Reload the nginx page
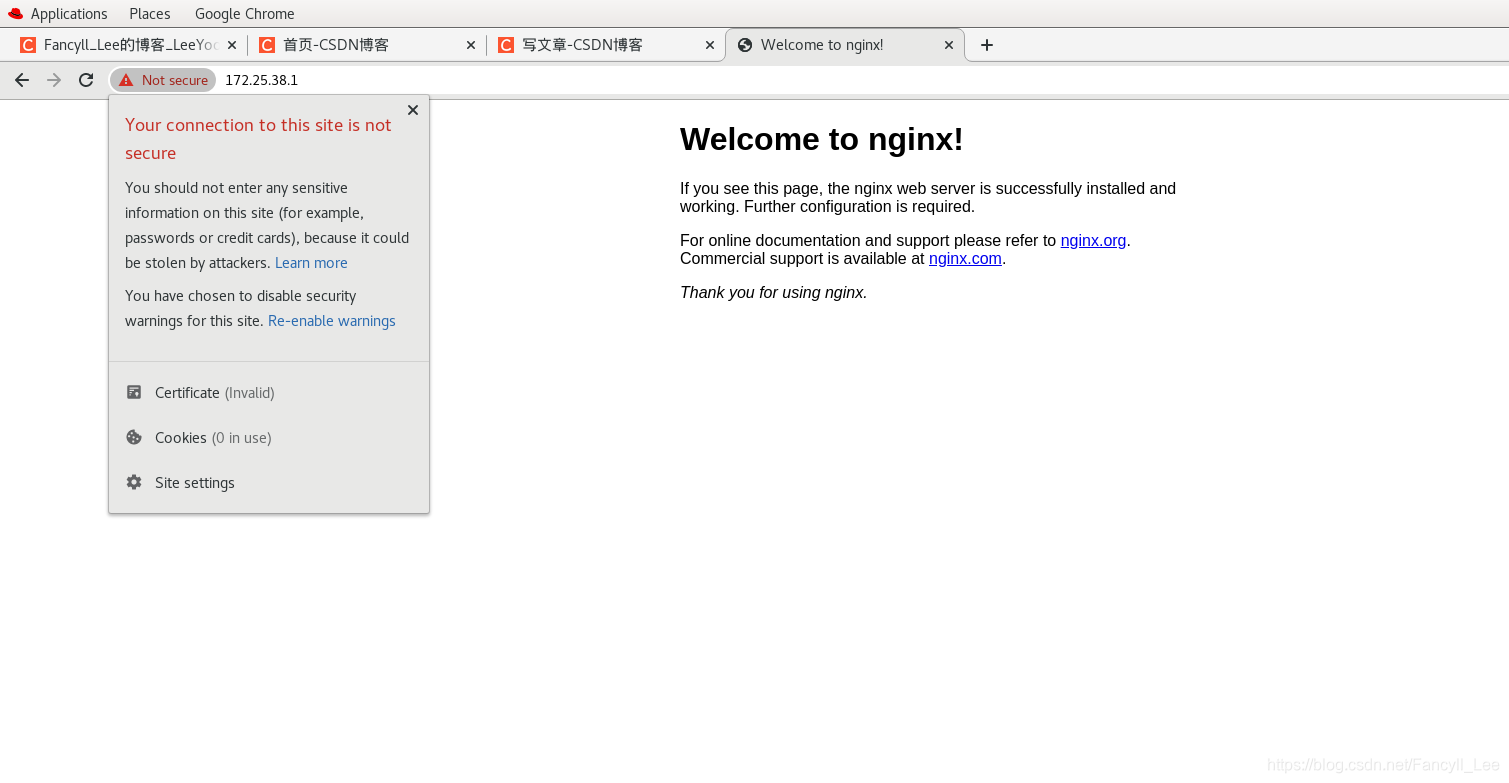Screen dimensions: 1509x783 click(86, 80)
